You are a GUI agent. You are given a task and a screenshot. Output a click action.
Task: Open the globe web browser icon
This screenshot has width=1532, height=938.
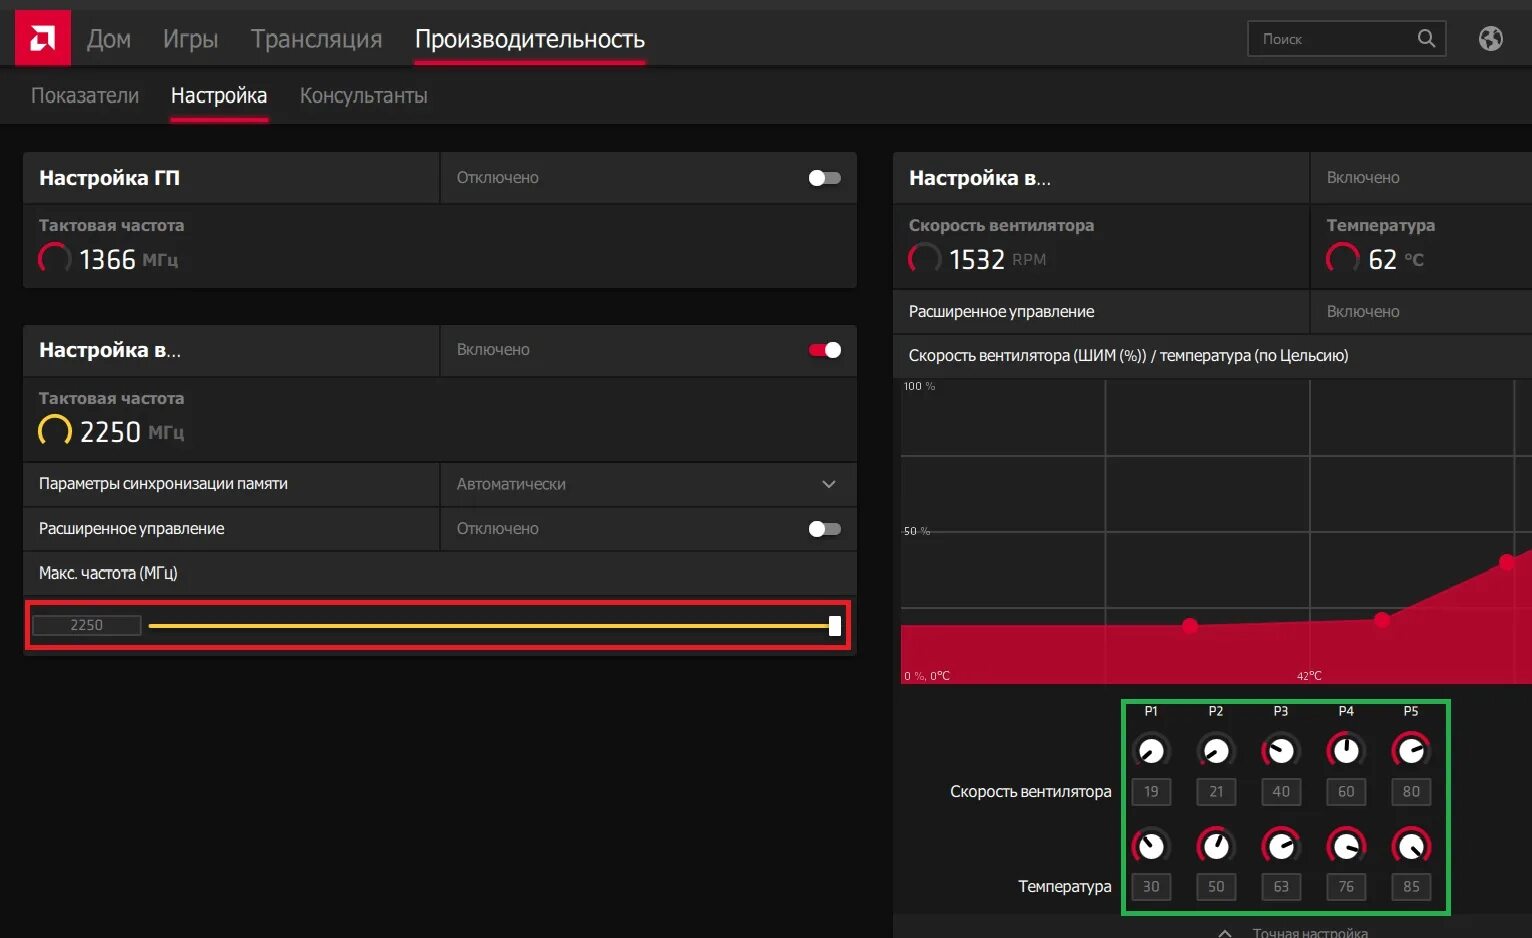[1490, 38]
